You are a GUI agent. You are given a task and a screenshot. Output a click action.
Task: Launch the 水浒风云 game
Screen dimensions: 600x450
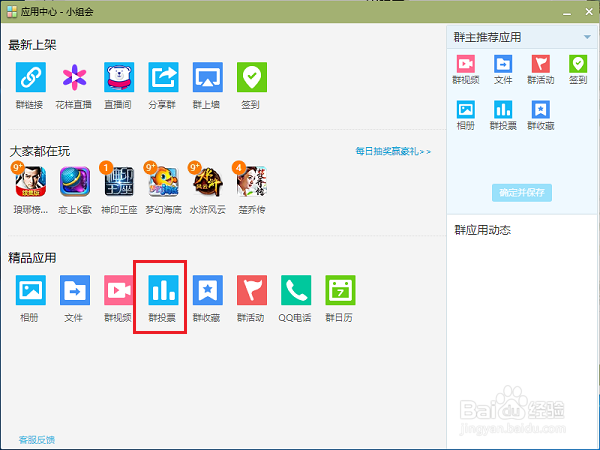208,181
